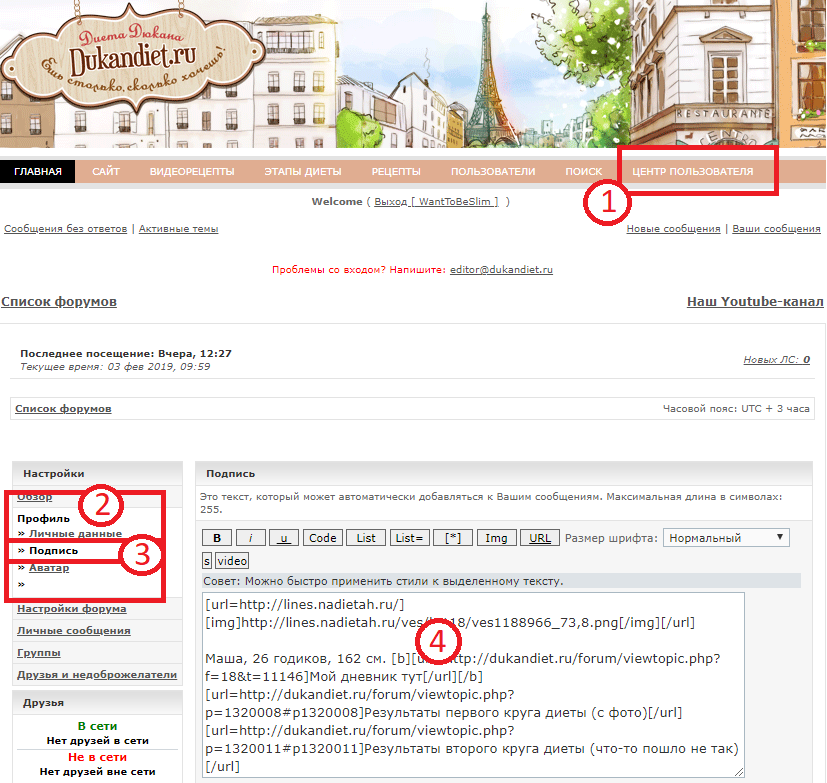Open Активные темы link
The image size is (827, 783).
click(178, 229)
